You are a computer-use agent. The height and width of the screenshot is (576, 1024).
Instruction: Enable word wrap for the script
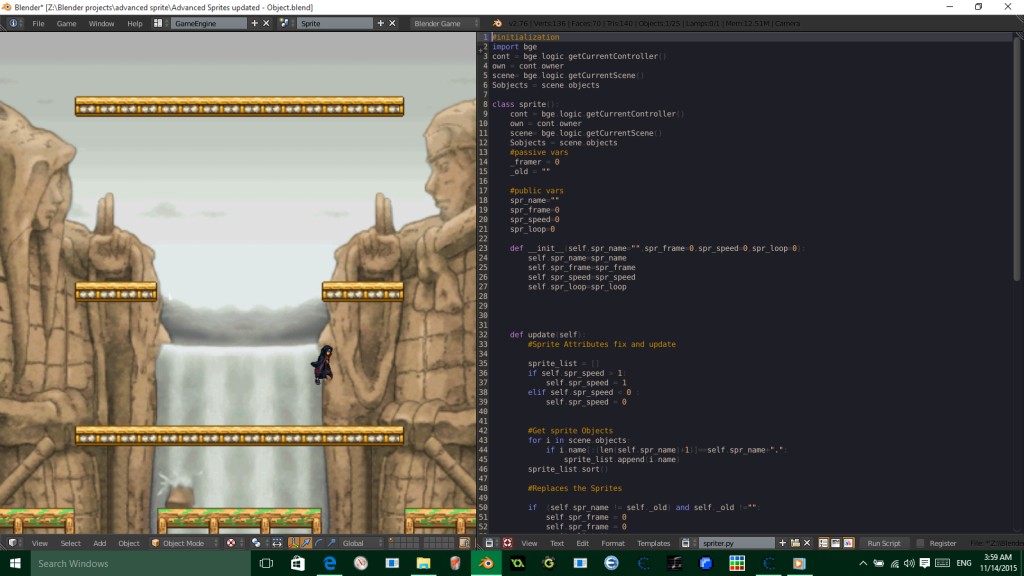pos(836,543)
